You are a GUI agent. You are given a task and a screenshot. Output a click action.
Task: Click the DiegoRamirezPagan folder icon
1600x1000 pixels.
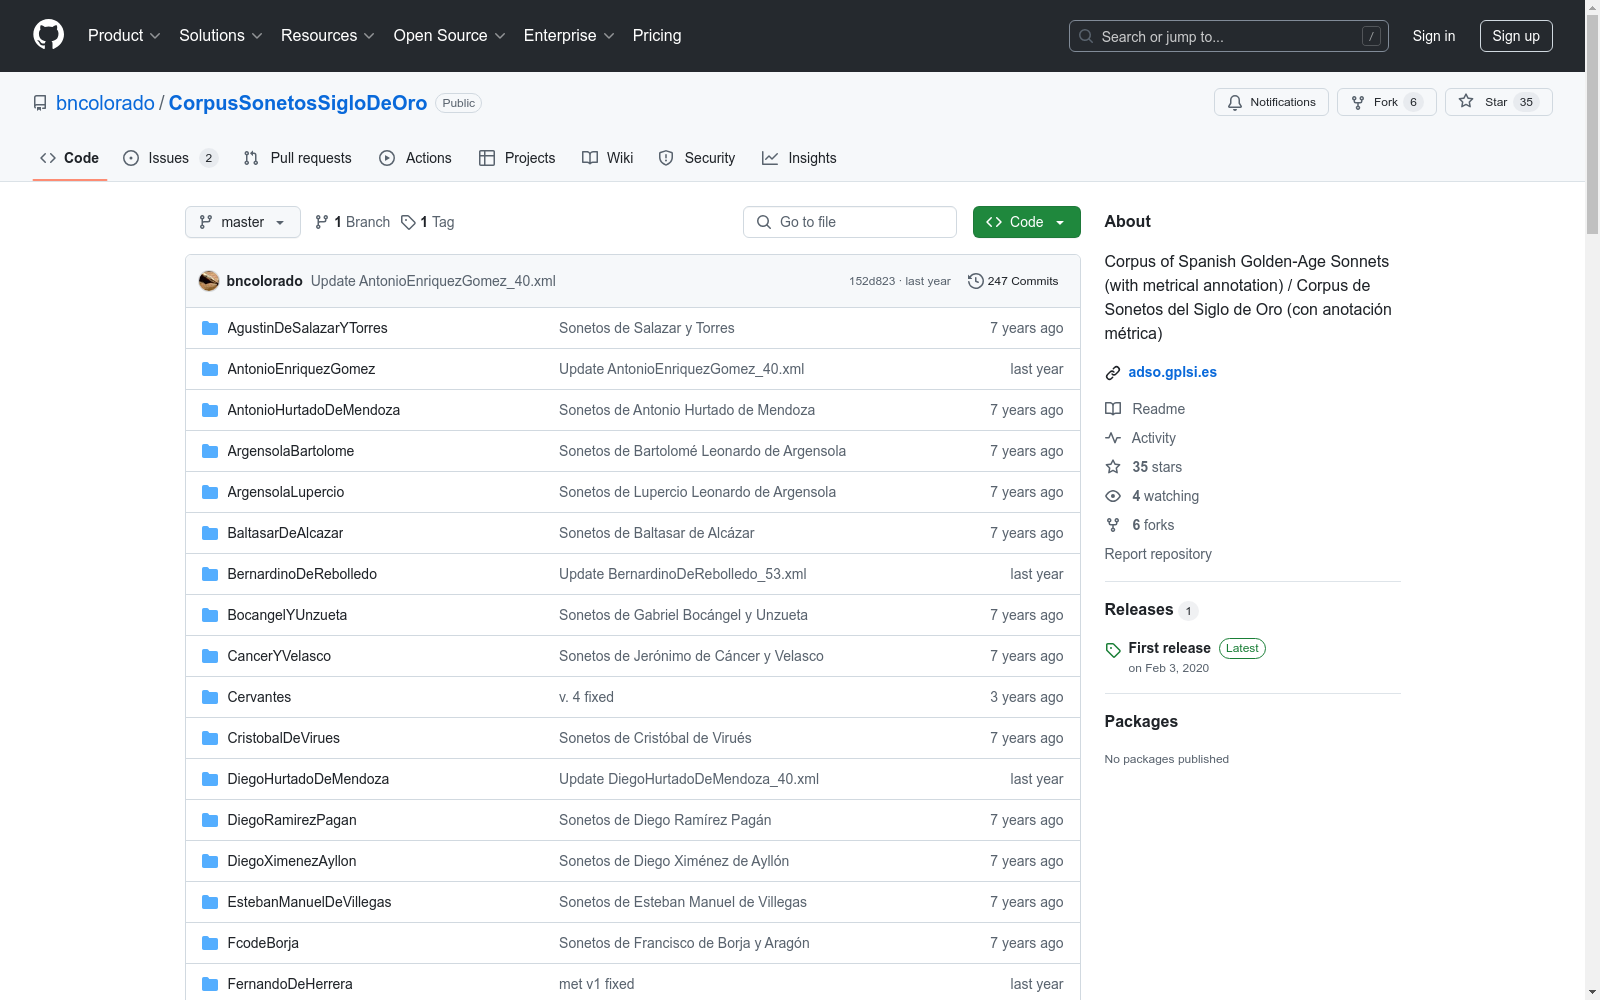pos(210,820)
